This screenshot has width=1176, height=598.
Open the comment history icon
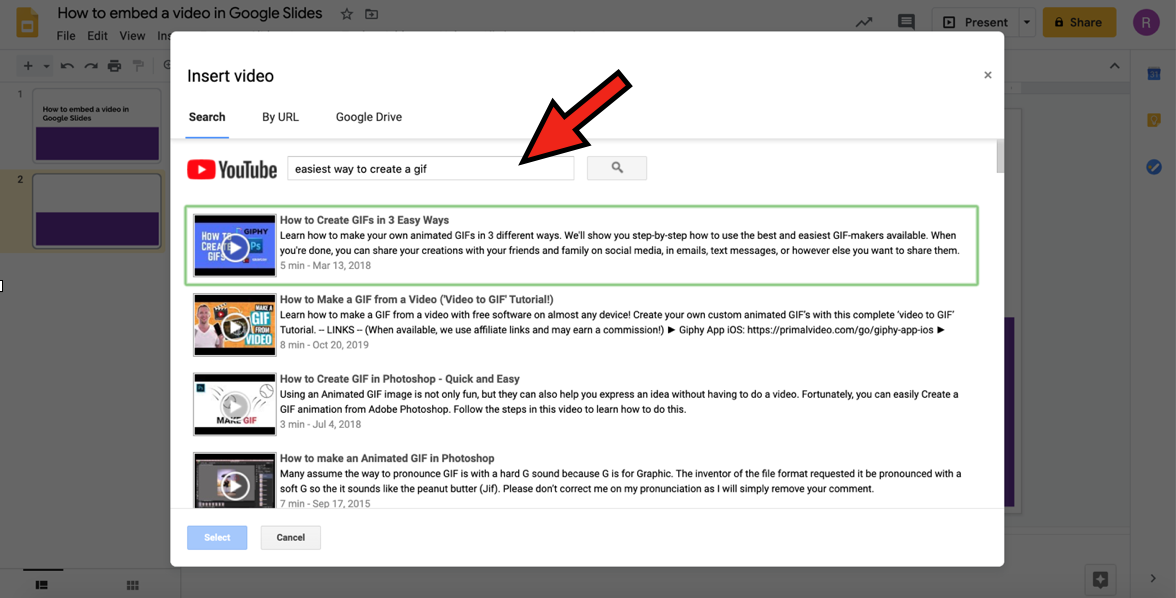point(906,22)
